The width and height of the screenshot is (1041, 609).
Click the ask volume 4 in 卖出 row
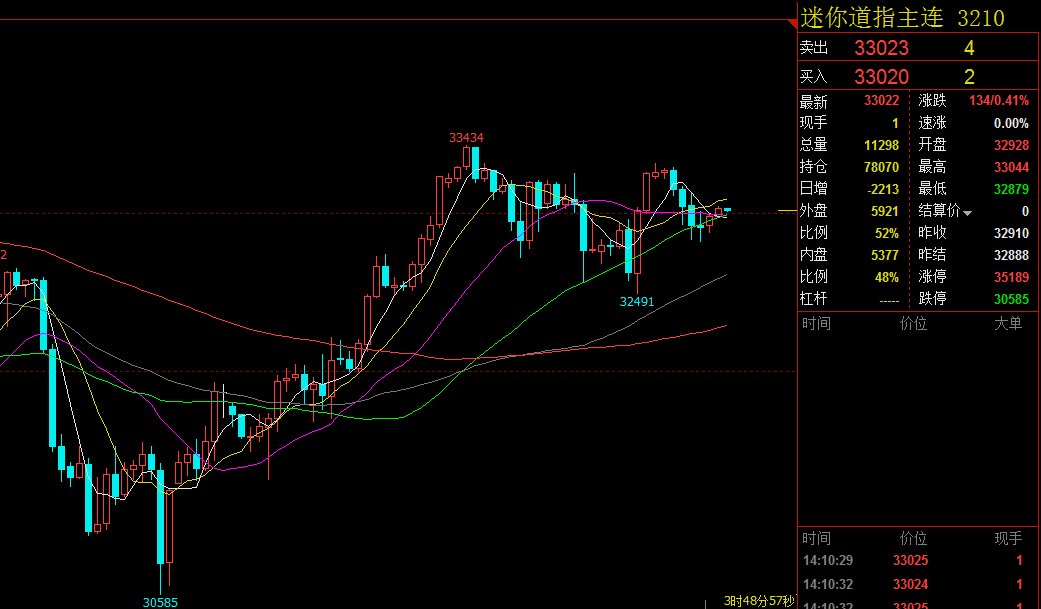point(969,48)
